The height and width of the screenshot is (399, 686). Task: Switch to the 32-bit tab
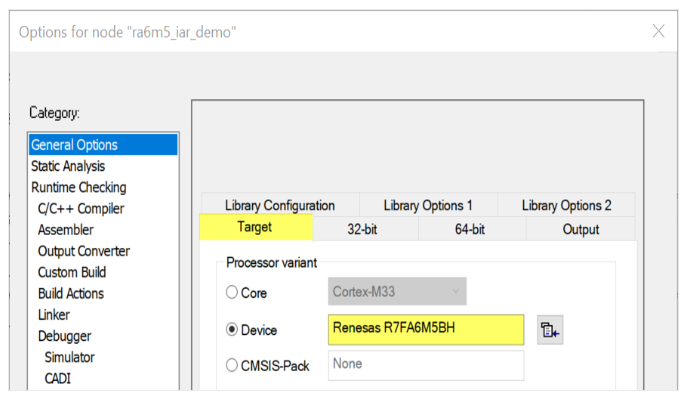tap(365, 229)
